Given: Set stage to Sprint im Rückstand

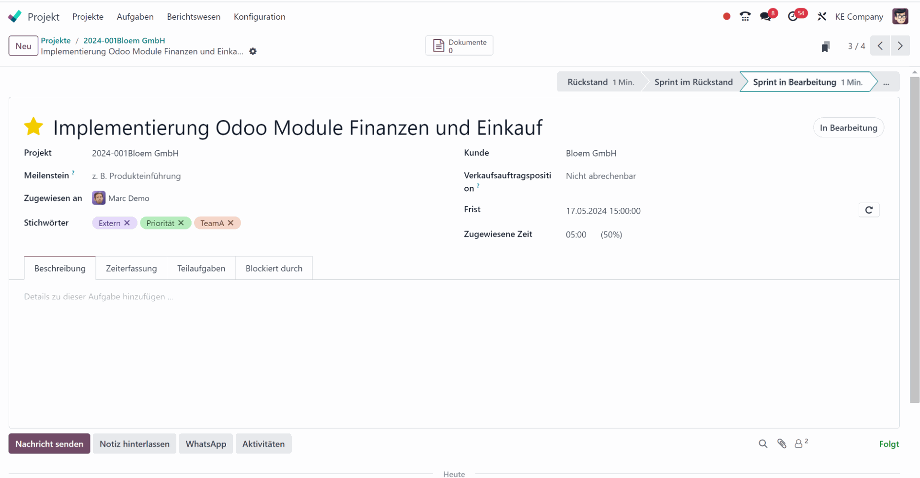Looking at the screenshot, I should pos(693,82).
